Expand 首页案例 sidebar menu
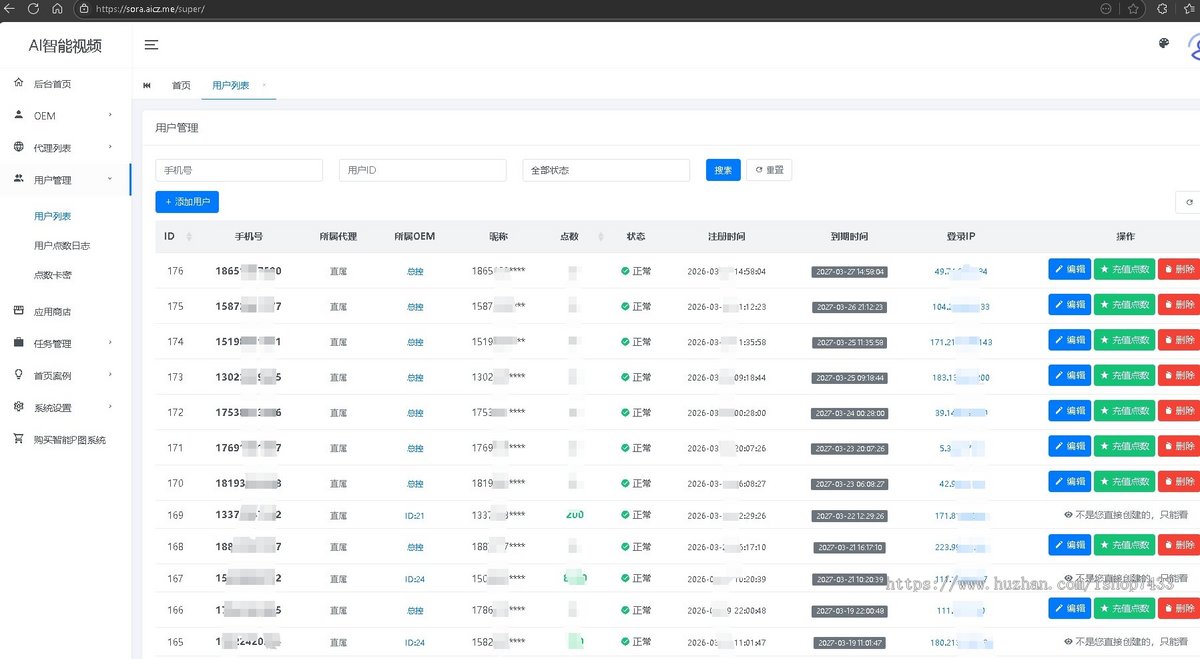 (65, 376)
